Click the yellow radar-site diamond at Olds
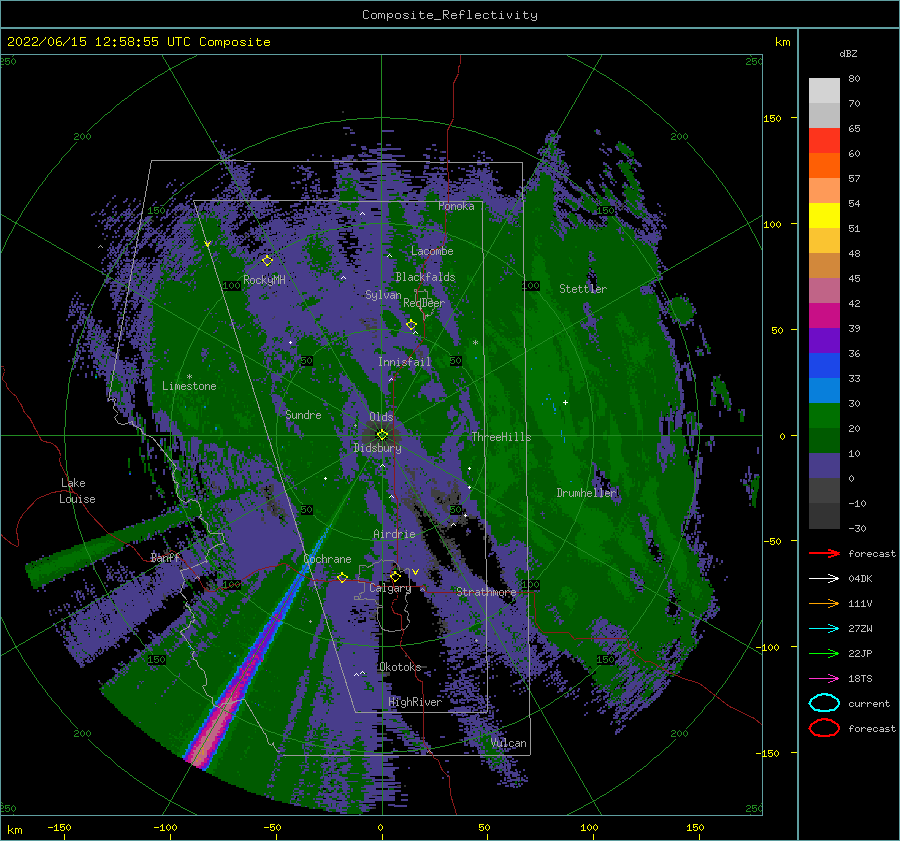900x841 pixels. pos(382,435)
